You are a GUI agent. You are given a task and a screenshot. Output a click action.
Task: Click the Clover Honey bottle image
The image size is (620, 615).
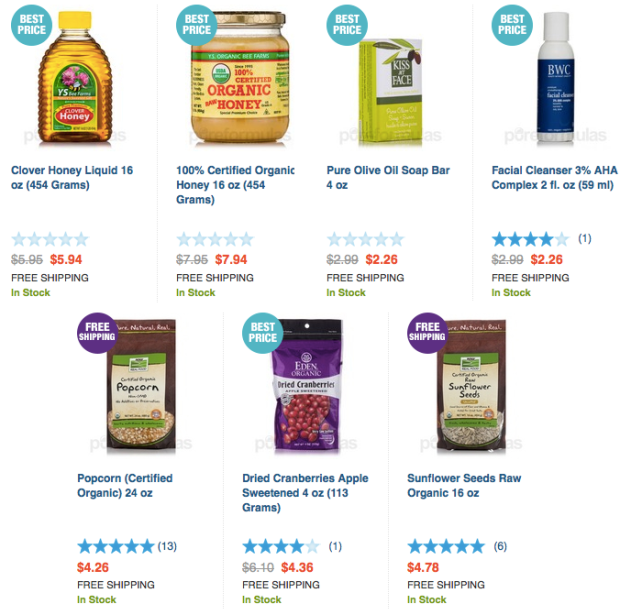point(75,77)
